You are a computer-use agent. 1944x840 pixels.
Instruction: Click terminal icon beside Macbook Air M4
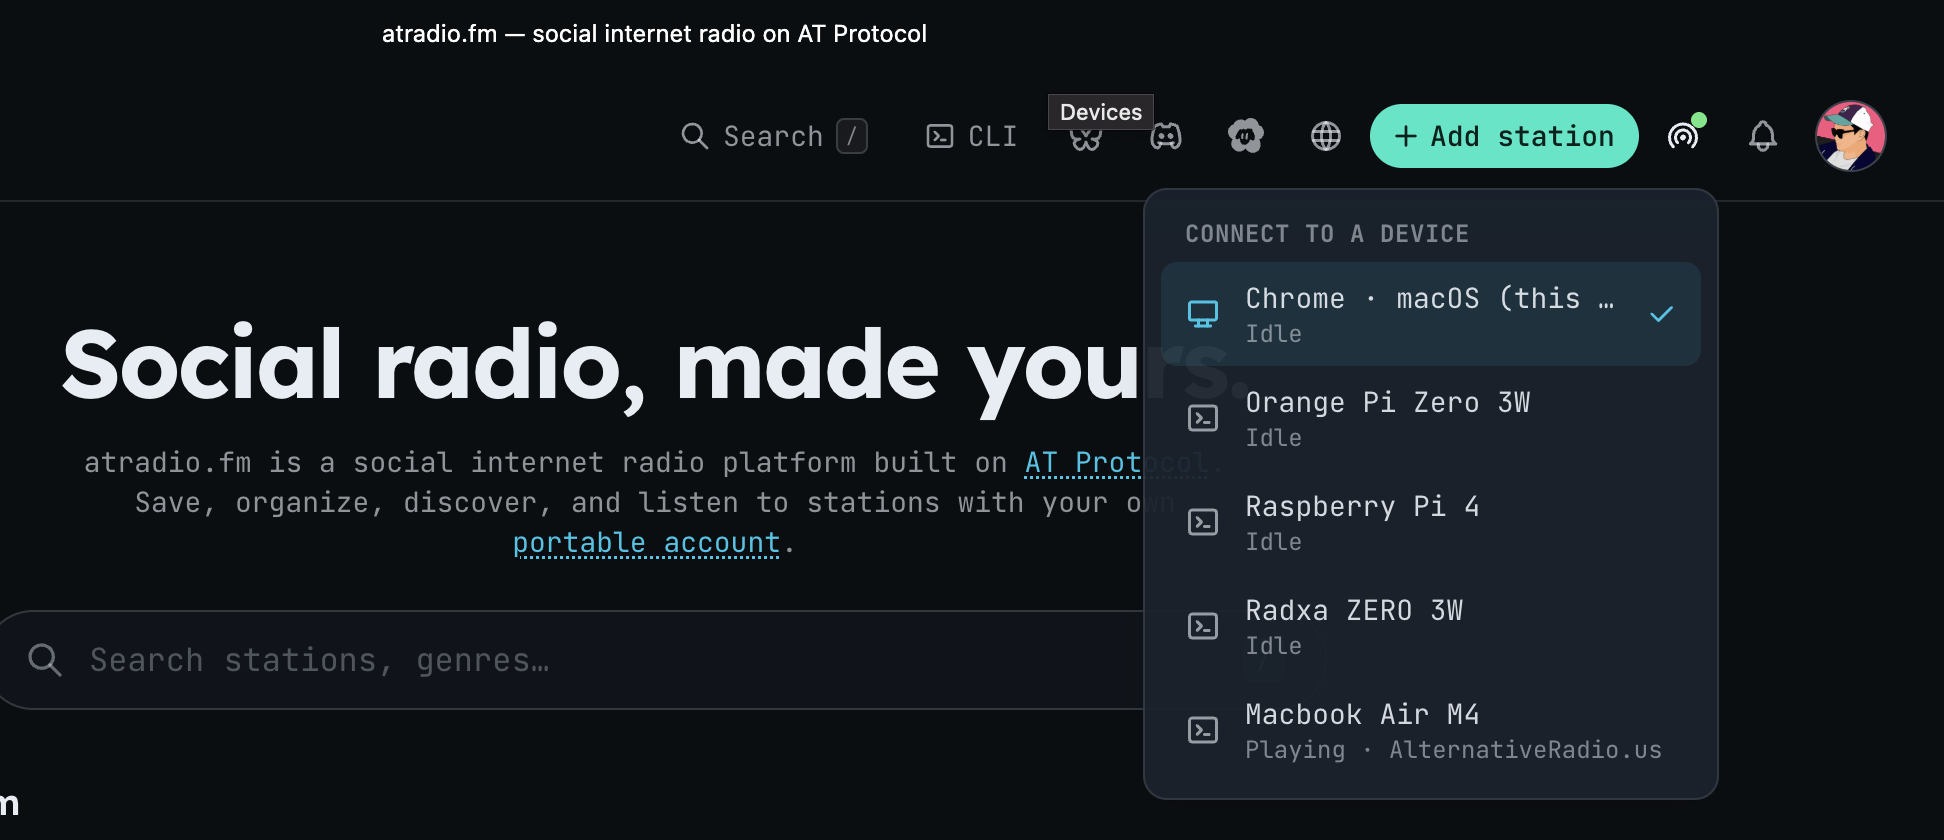click(1203, 730)
